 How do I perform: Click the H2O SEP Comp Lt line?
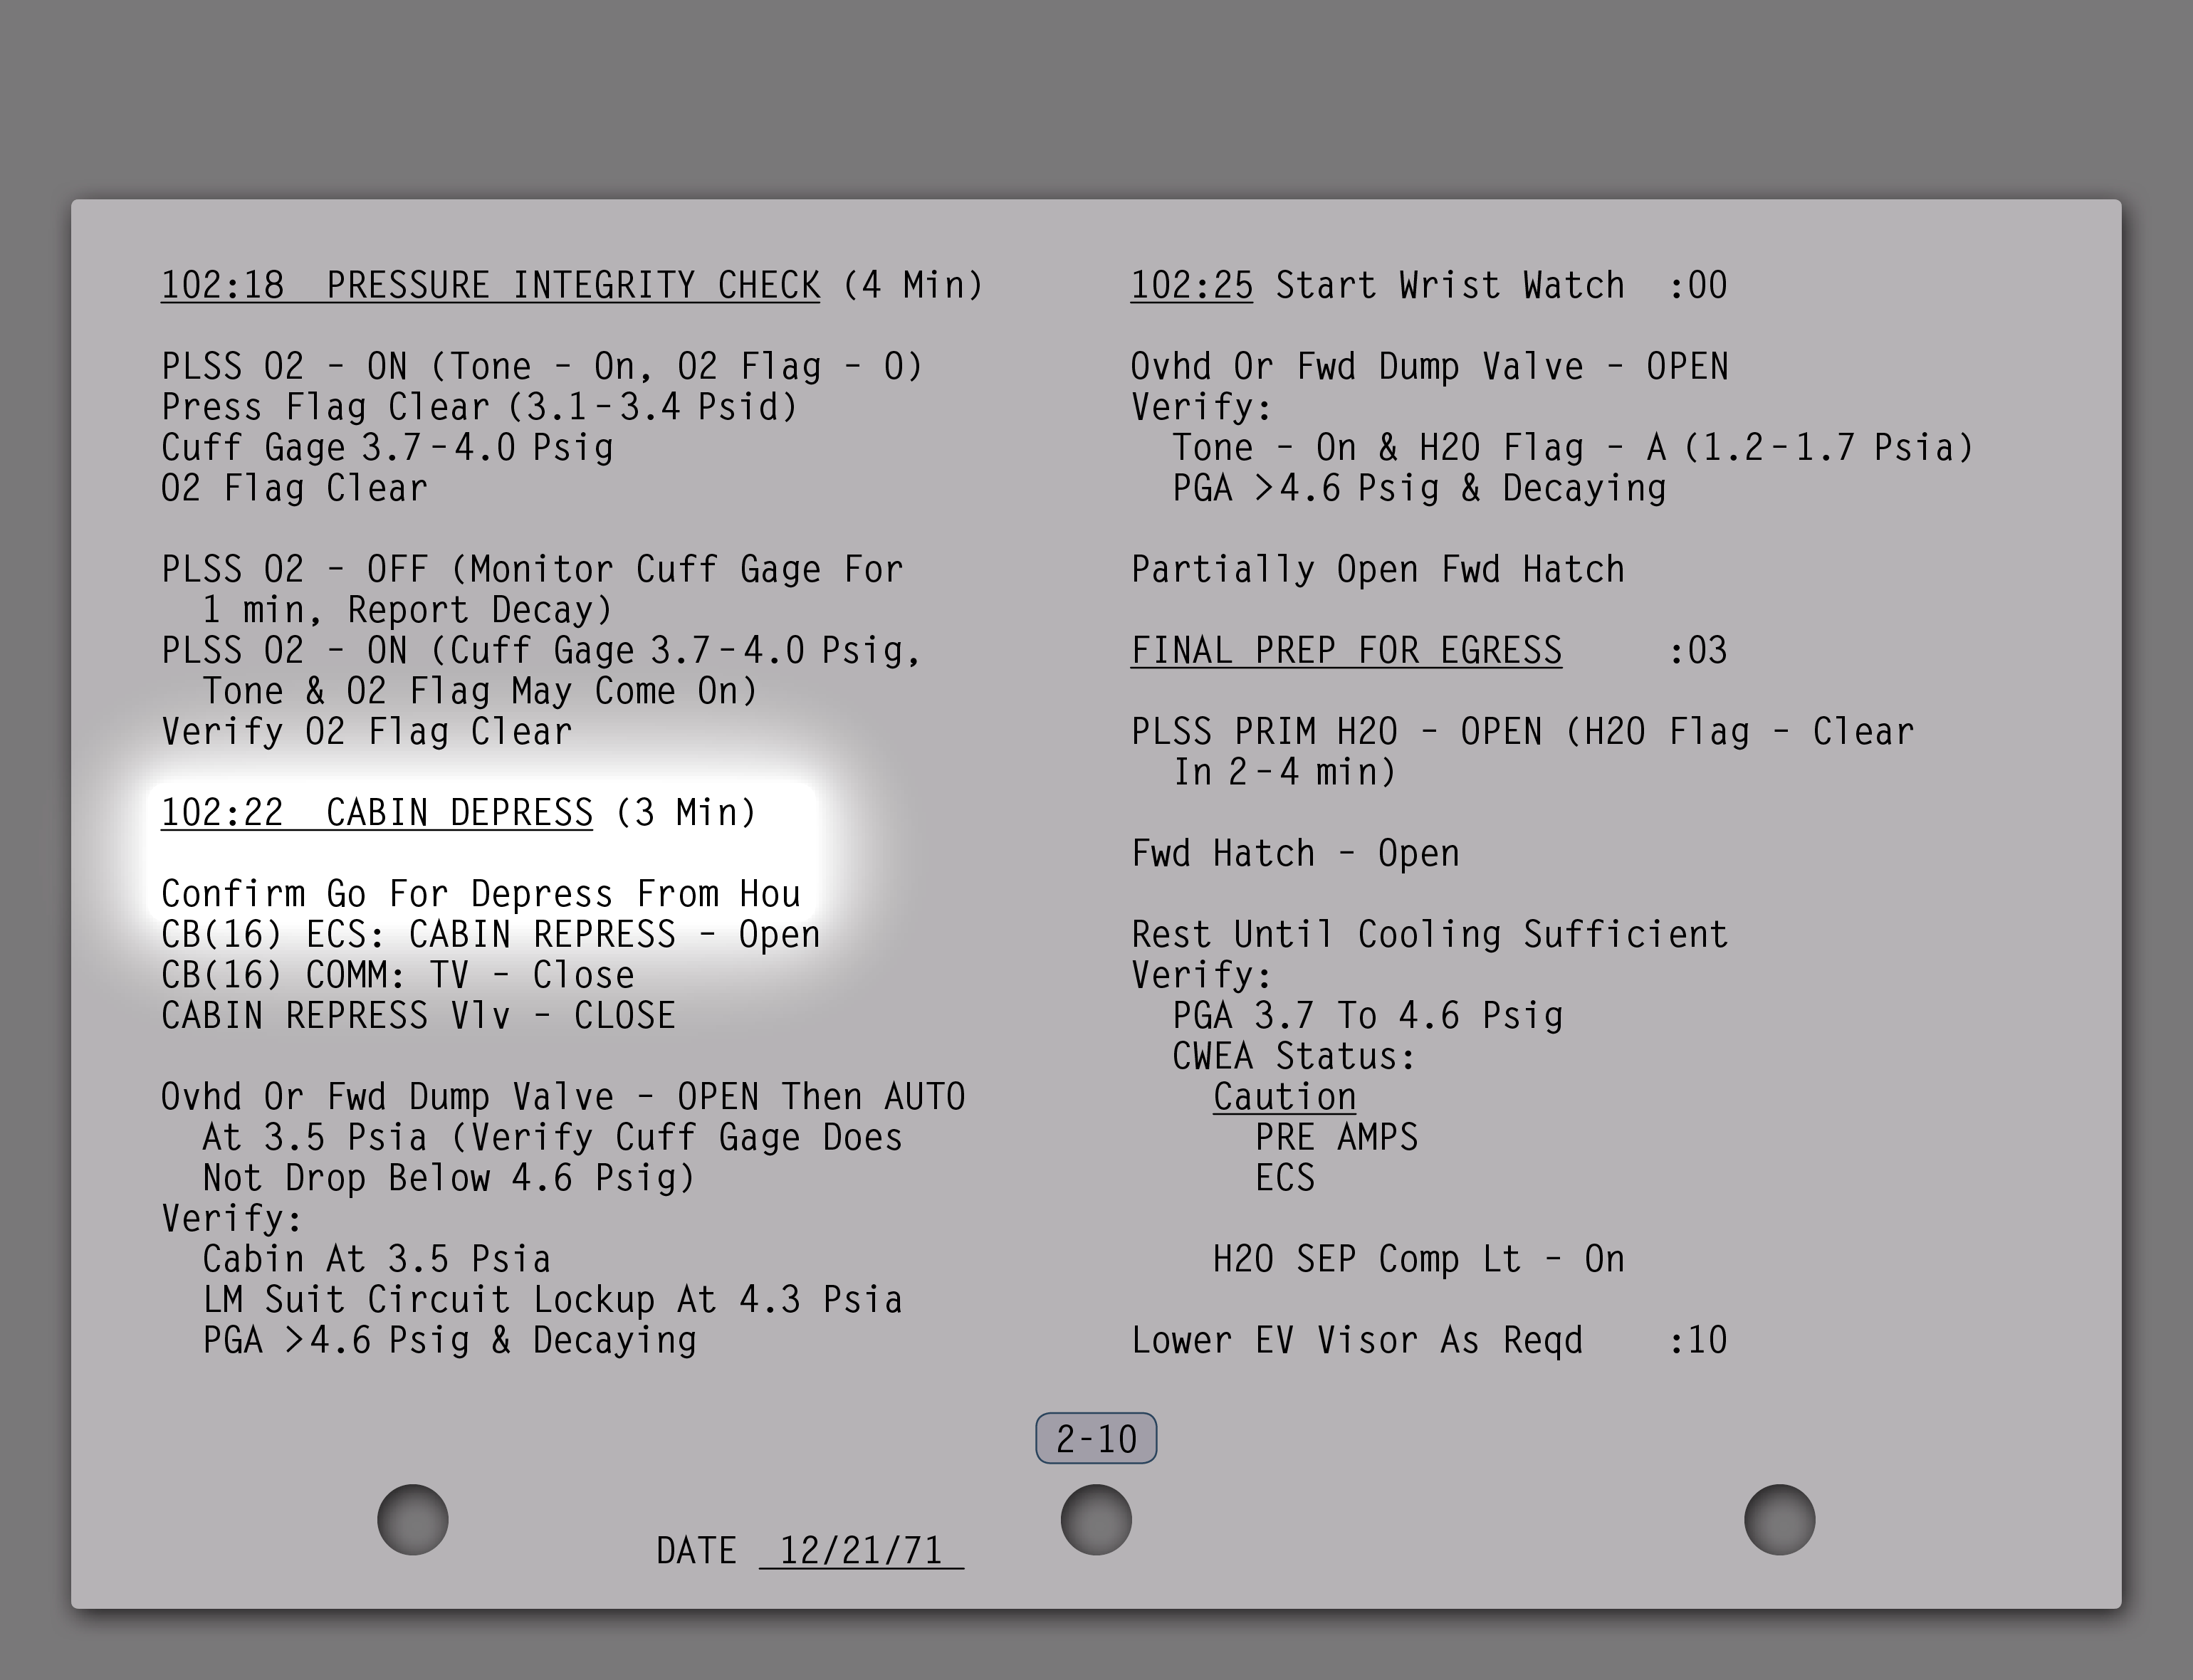coord(1418,1258)
